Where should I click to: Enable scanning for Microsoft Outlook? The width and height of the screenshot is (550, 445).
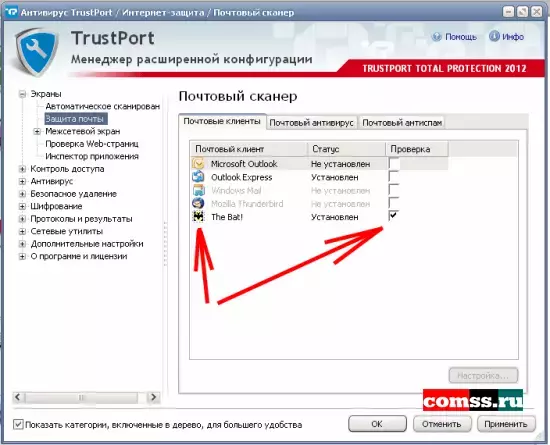coord(394,163)
